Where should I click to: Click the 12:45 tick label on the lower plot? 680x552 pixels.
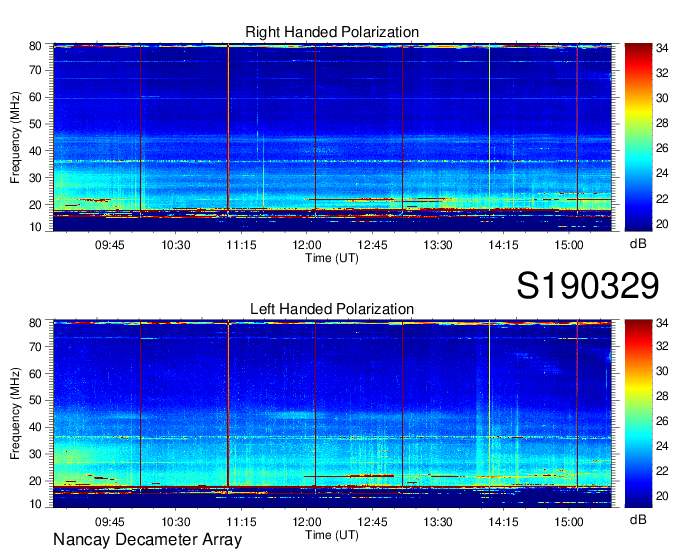point(373,522)
